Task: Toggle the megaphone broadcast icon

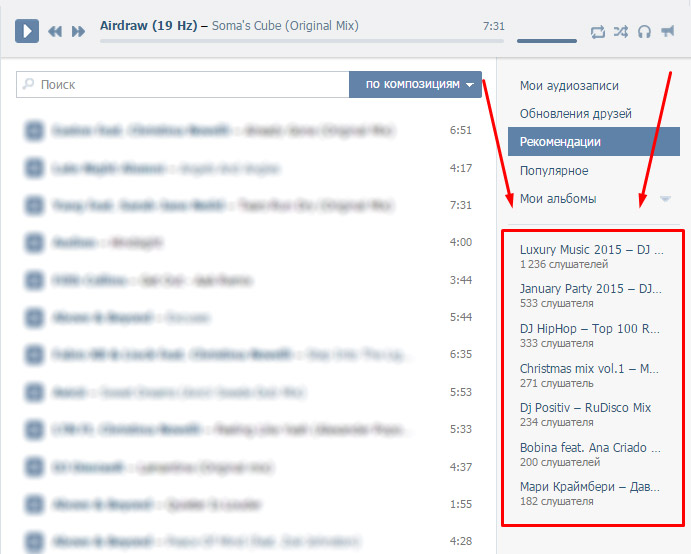Action: (x=667, y=32)
